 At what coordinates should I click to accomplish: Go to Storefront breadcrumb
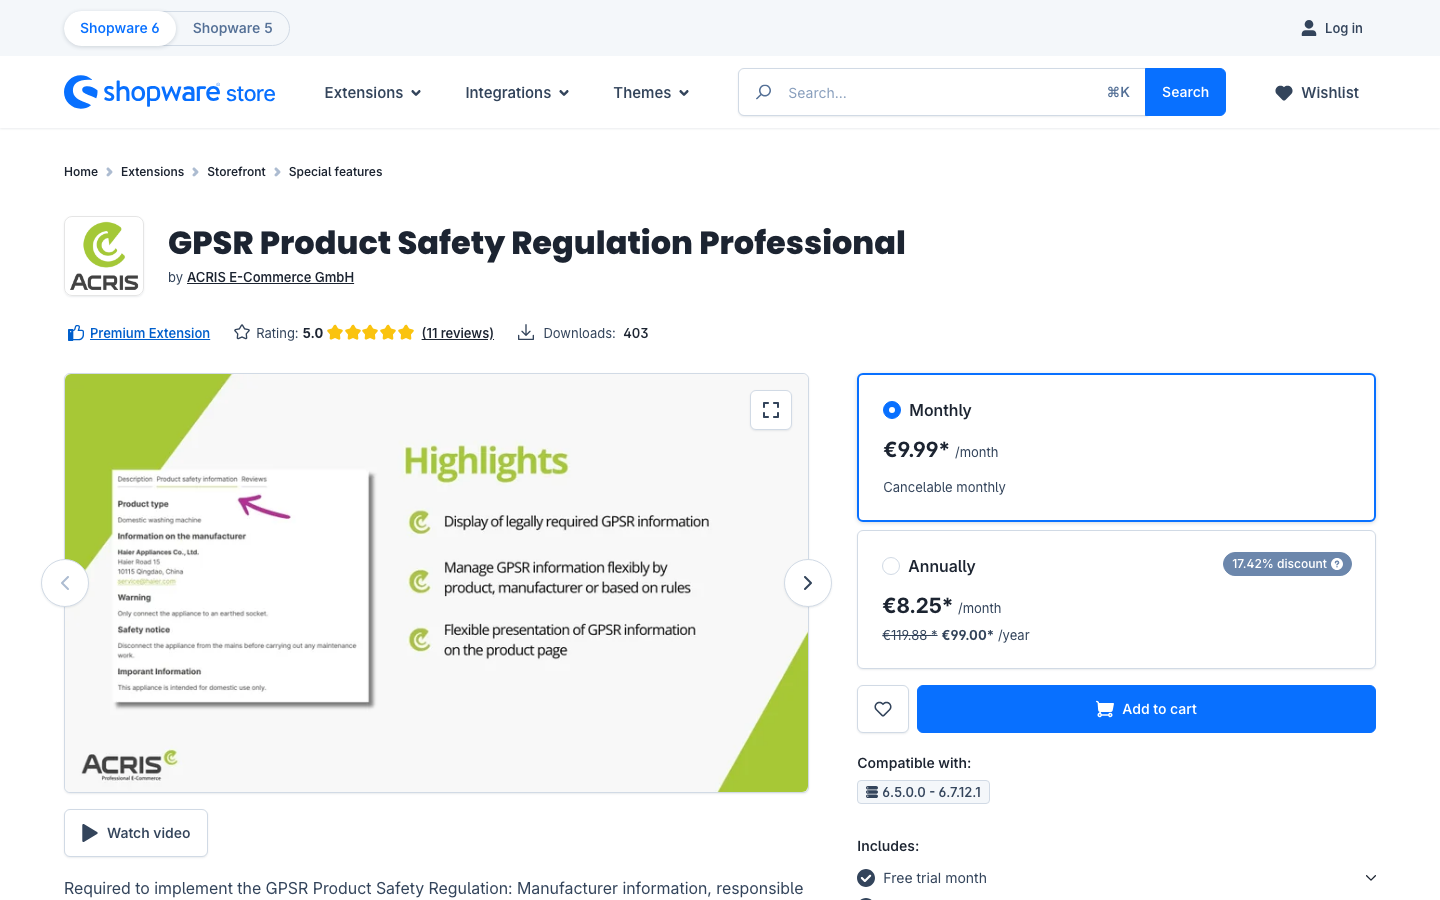pos(236,172)
